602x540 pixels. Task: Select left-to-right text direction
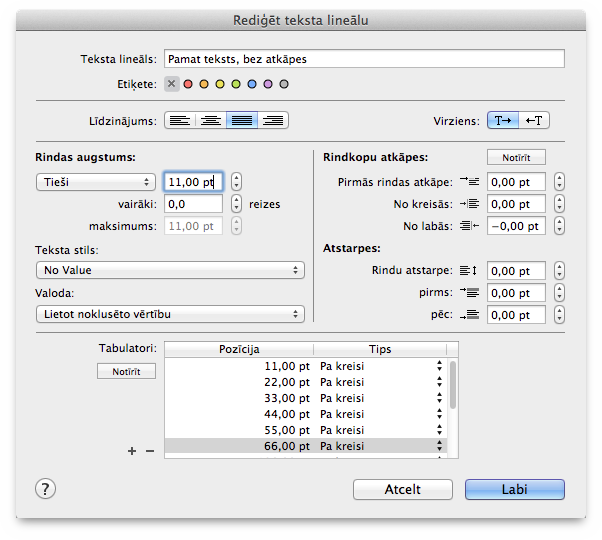pos(503,121)
